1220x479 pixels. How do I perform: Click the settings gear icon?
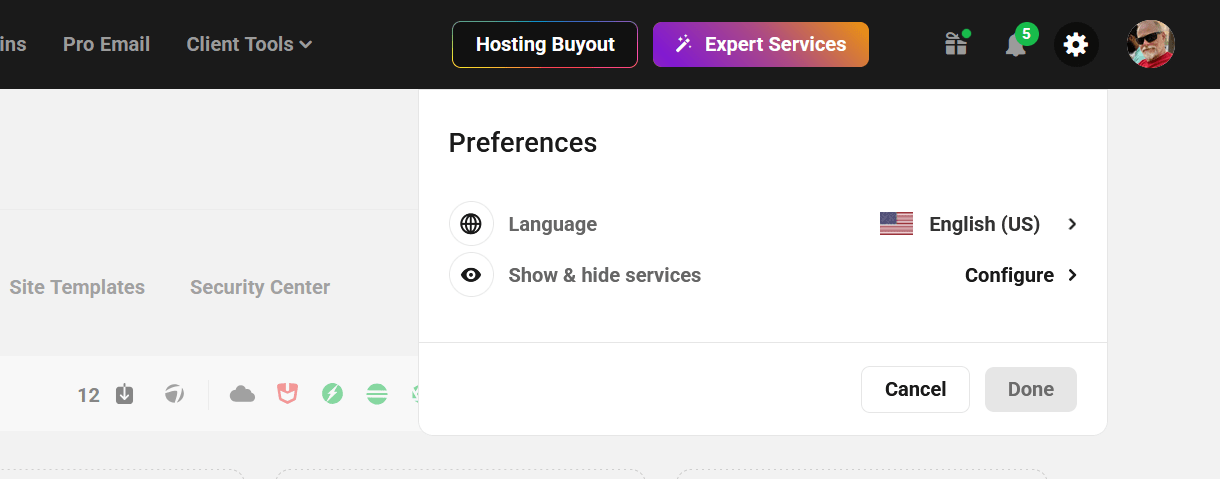1075,45
